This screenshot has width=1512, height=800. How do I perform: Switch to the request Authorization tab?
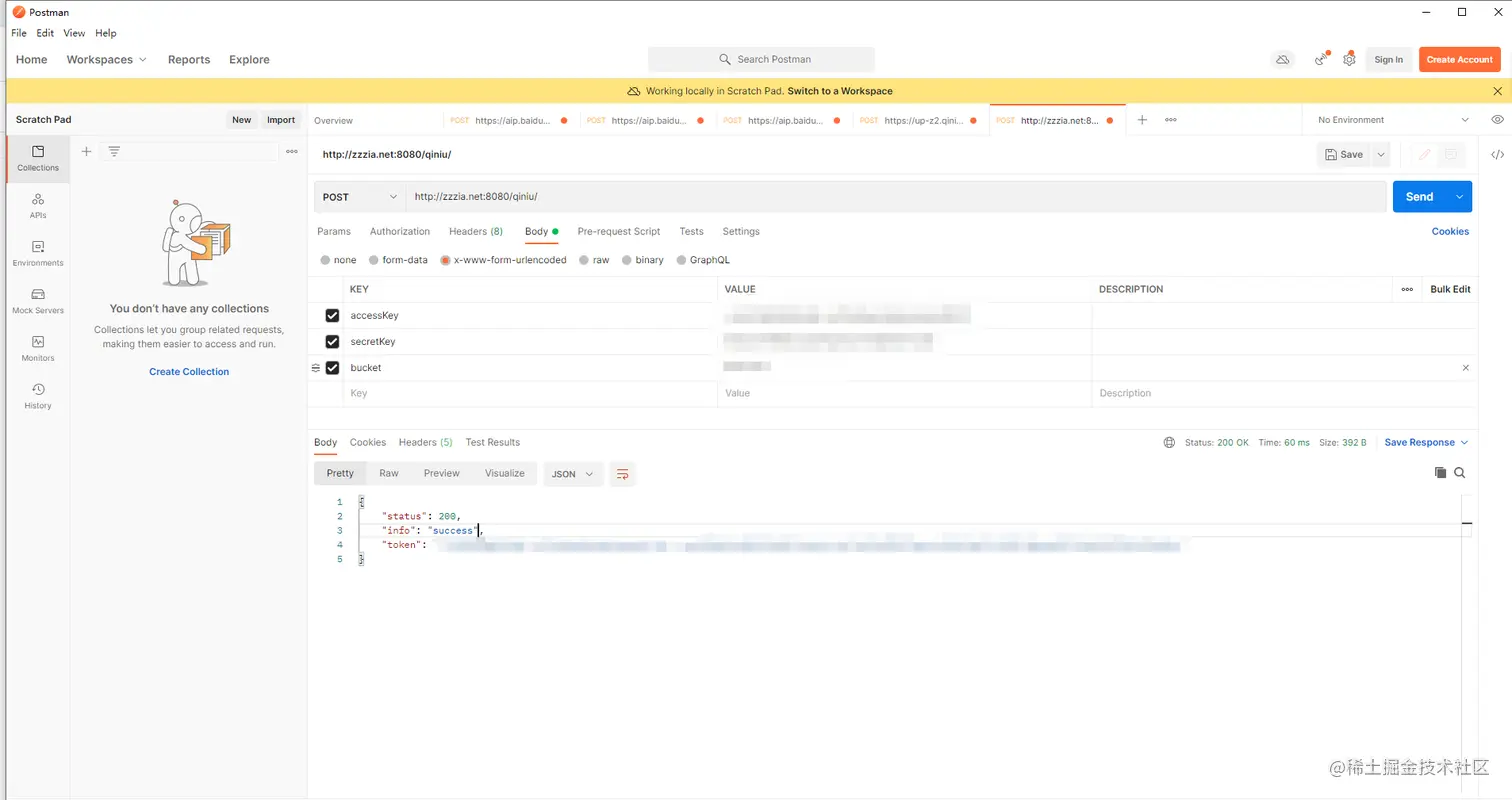tap(400, 231)
